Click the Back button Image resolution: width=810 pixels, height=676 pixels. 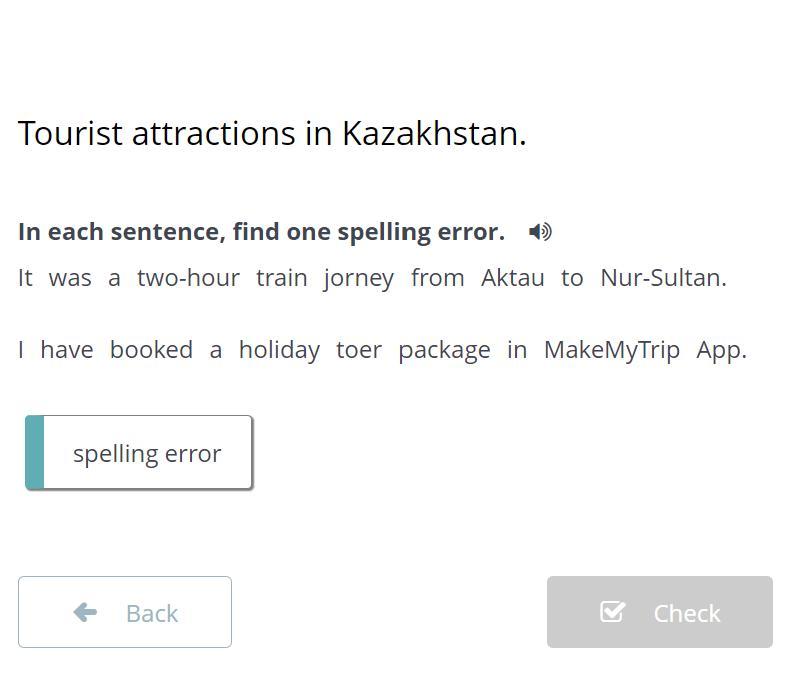pos(125,612)
